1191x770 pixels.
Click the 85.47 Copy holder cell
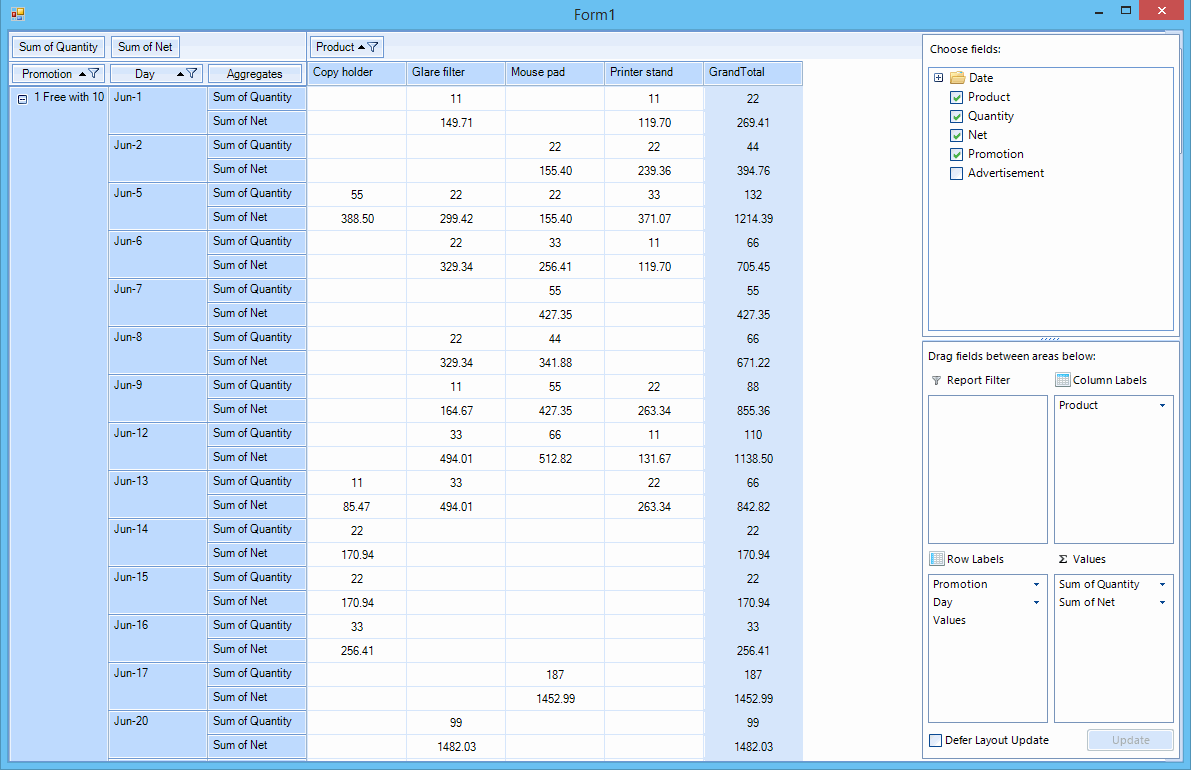pyautogui.click(x=357, y=506)
